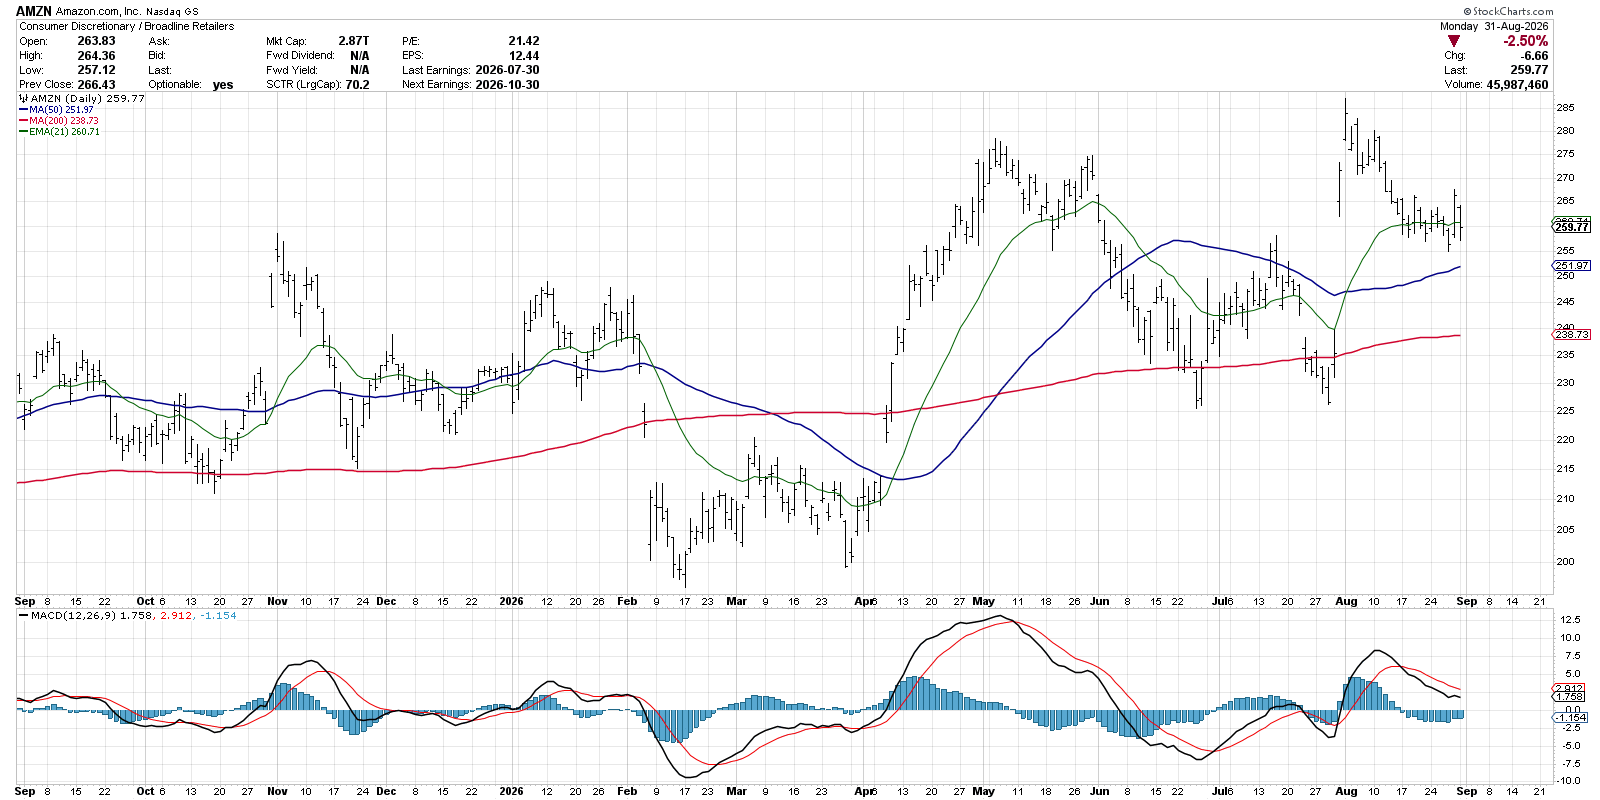This screenshot has height=800, width=1600.
Task: Click the Prev Close value 266.43
Action: click(96, 85)
